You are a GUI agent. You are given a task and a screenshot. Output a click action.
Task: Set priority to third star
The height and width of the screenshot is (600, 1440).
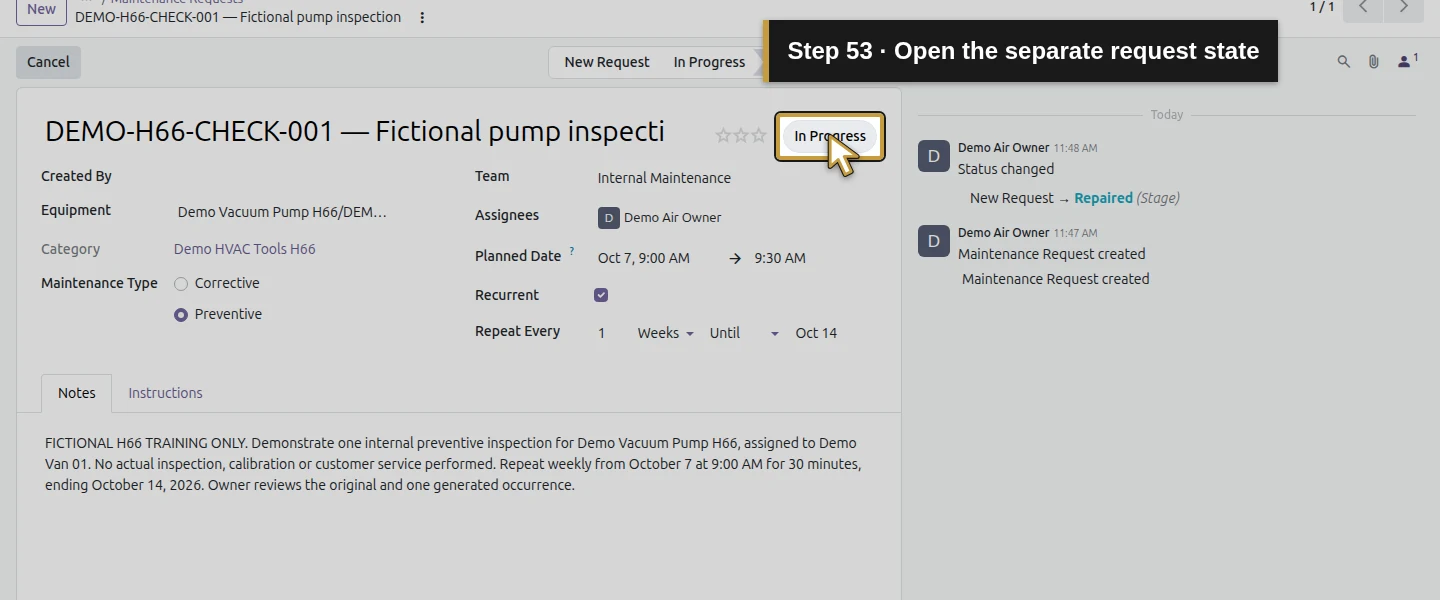point(759,135)
